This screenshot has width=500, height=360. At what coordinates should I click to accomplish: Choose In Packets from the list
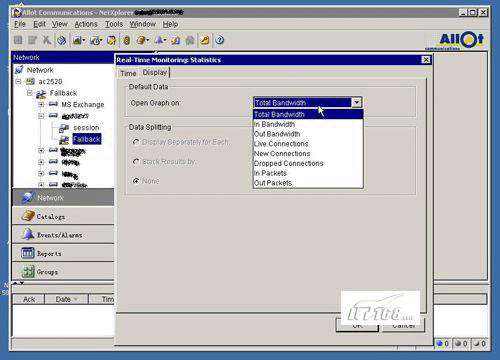(308, 173)
